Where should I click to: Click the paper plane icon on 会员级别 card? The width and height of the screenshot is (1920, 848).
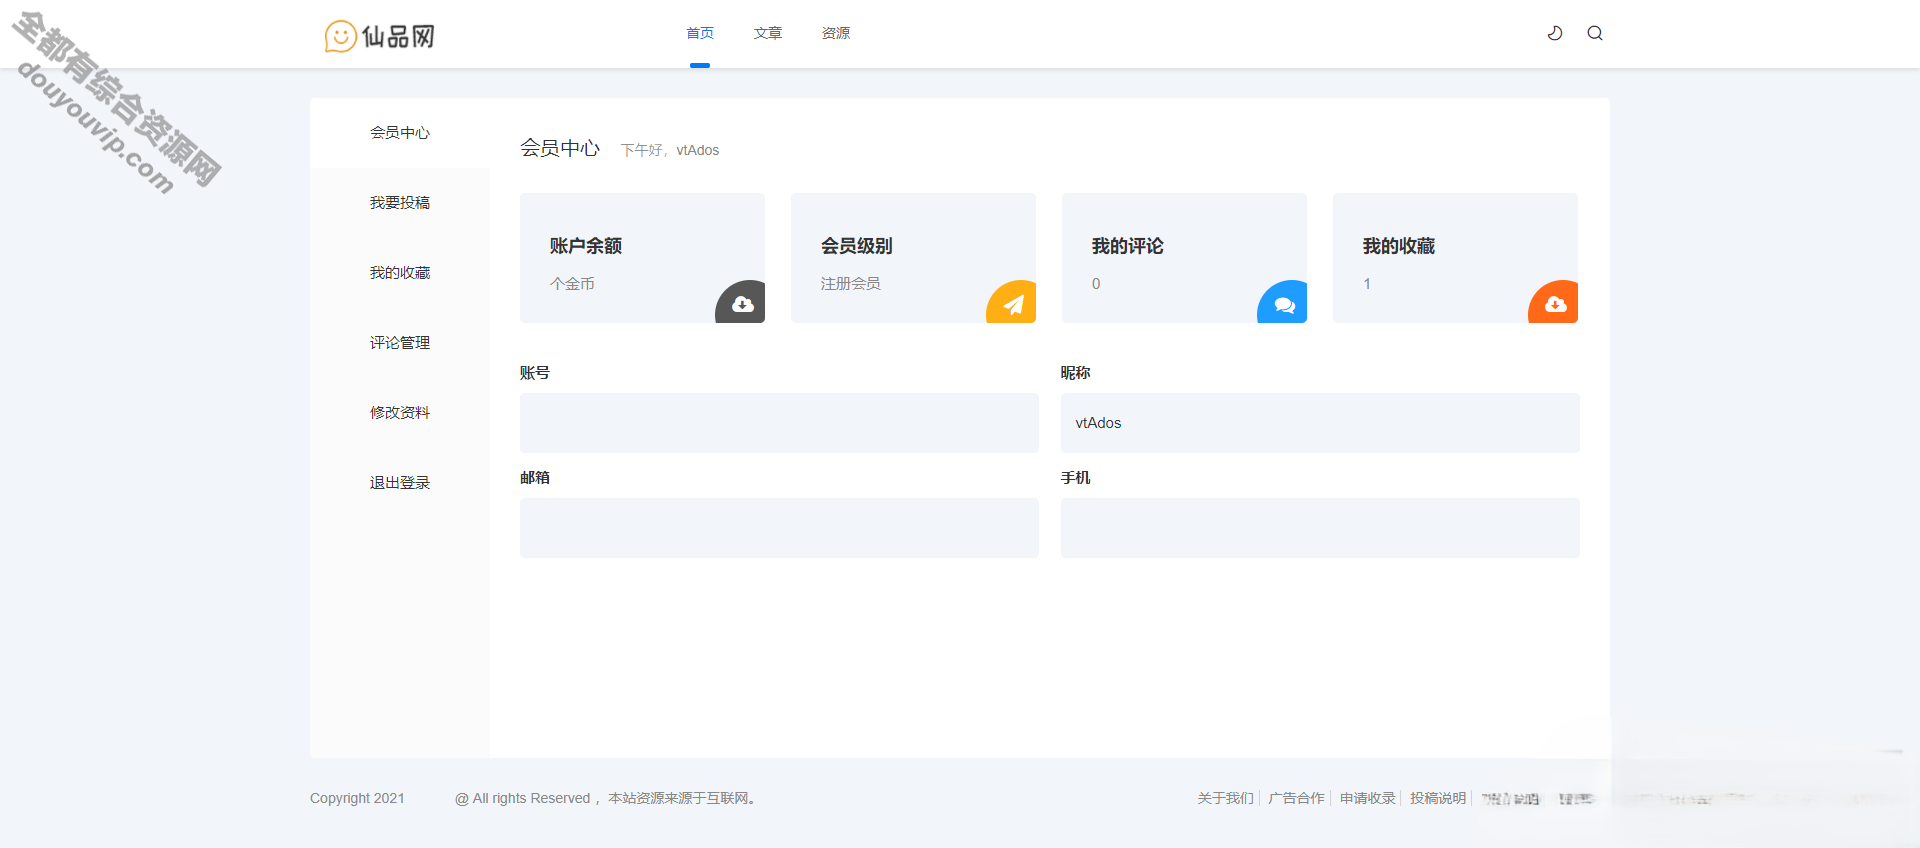(1012, 303)
